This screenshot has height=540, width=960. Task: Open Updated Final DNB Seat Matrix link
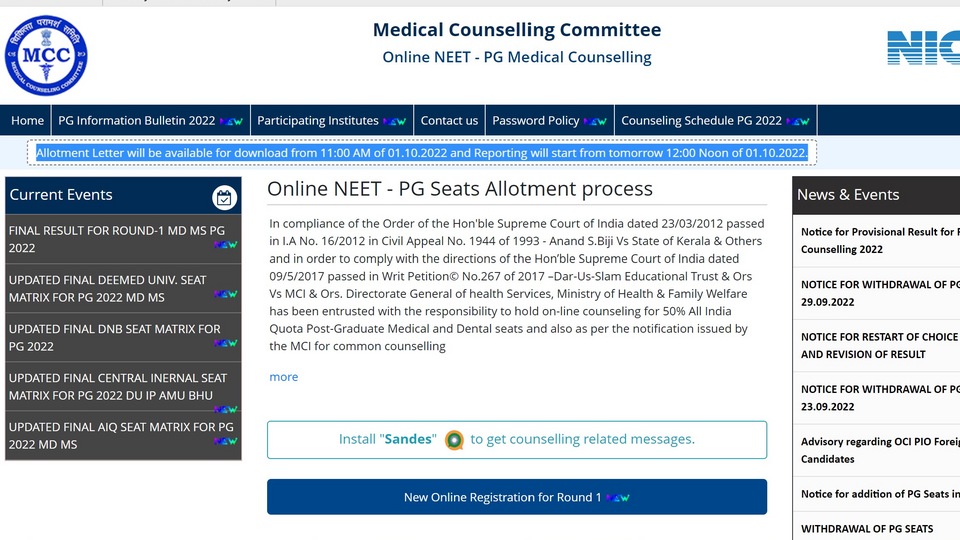(x=123, y=337)
